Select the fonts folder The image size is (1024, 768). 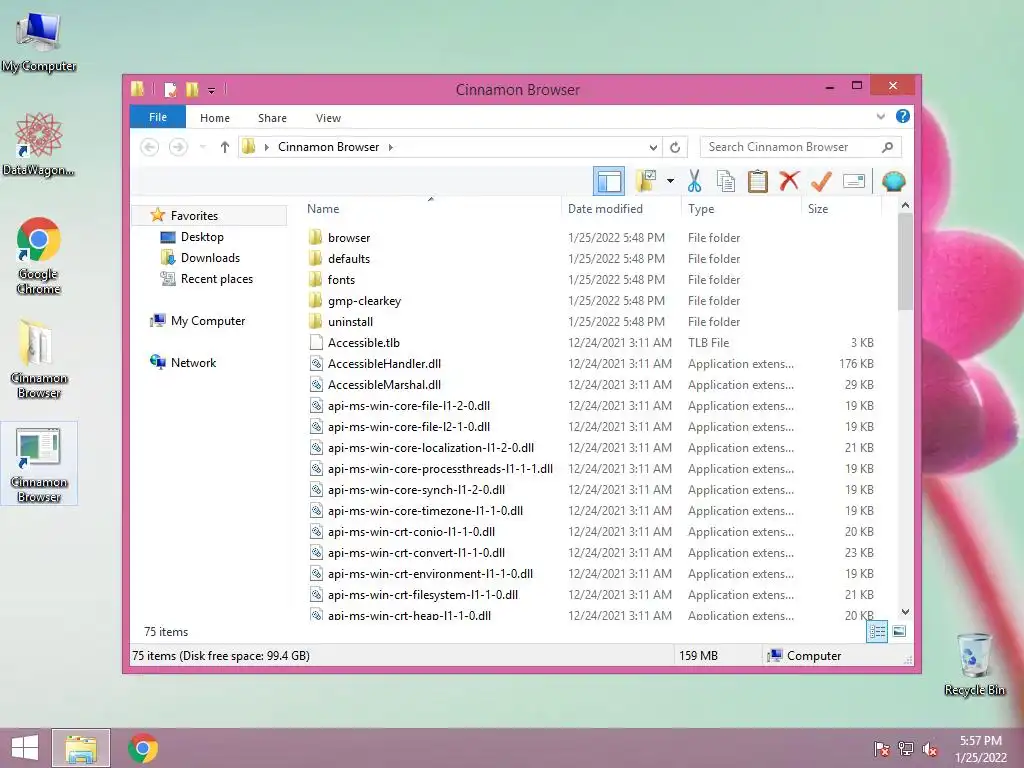point(341,280)
